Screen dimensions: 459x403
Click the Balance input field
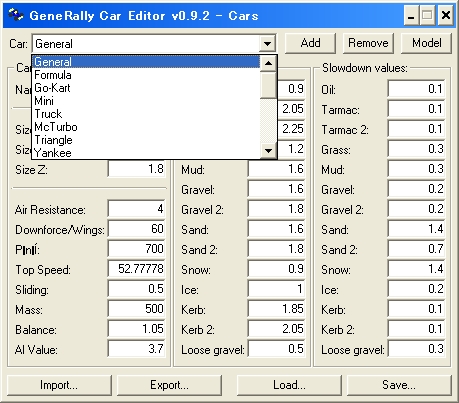(x=137, y=329)
